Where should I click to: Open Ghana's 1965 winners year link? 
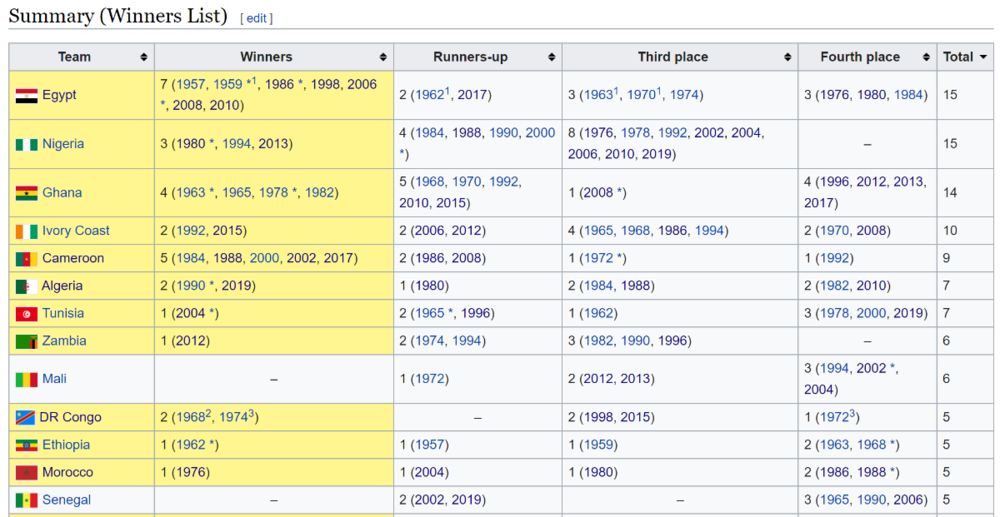click(x=236, y=193)
